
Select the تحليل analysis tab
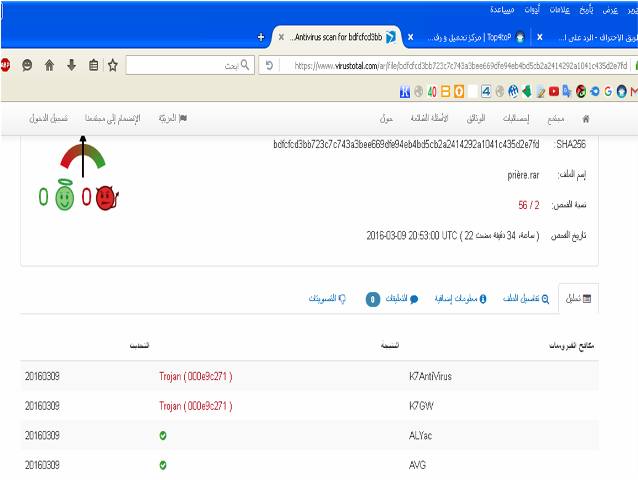click(578, 298)
